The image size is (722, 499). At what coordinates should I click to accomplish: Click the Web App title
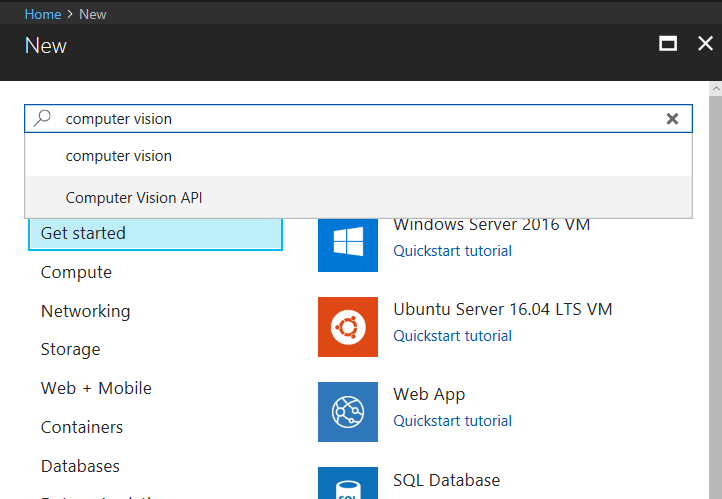(x=429, y=395)
